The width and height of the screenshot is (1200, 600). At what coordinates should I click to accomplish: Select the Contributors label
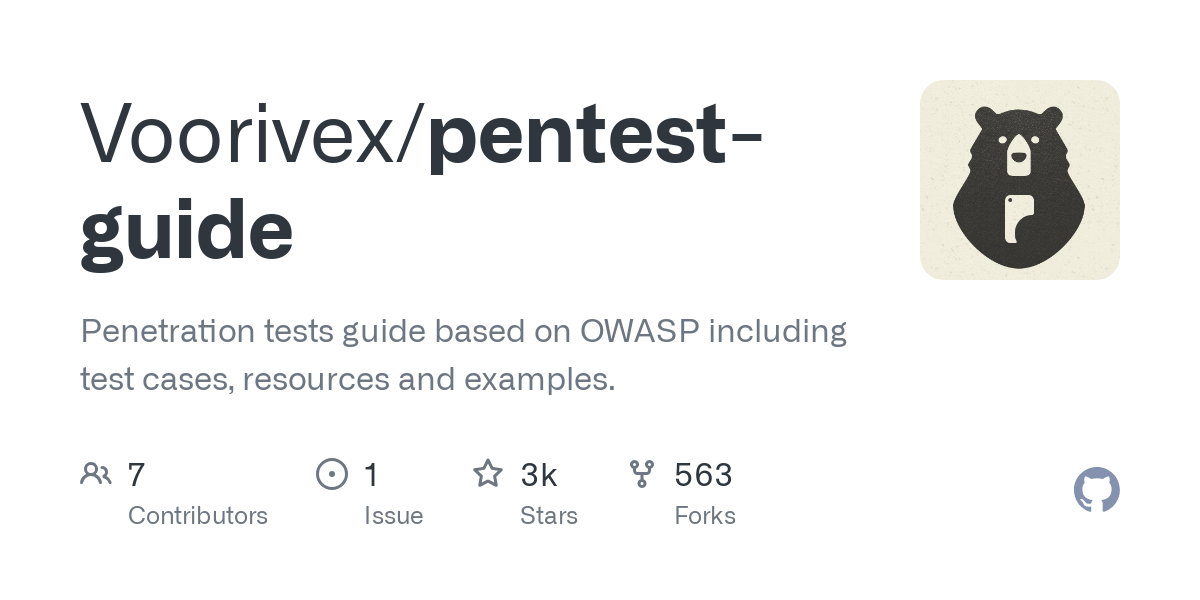coord(198,516)
